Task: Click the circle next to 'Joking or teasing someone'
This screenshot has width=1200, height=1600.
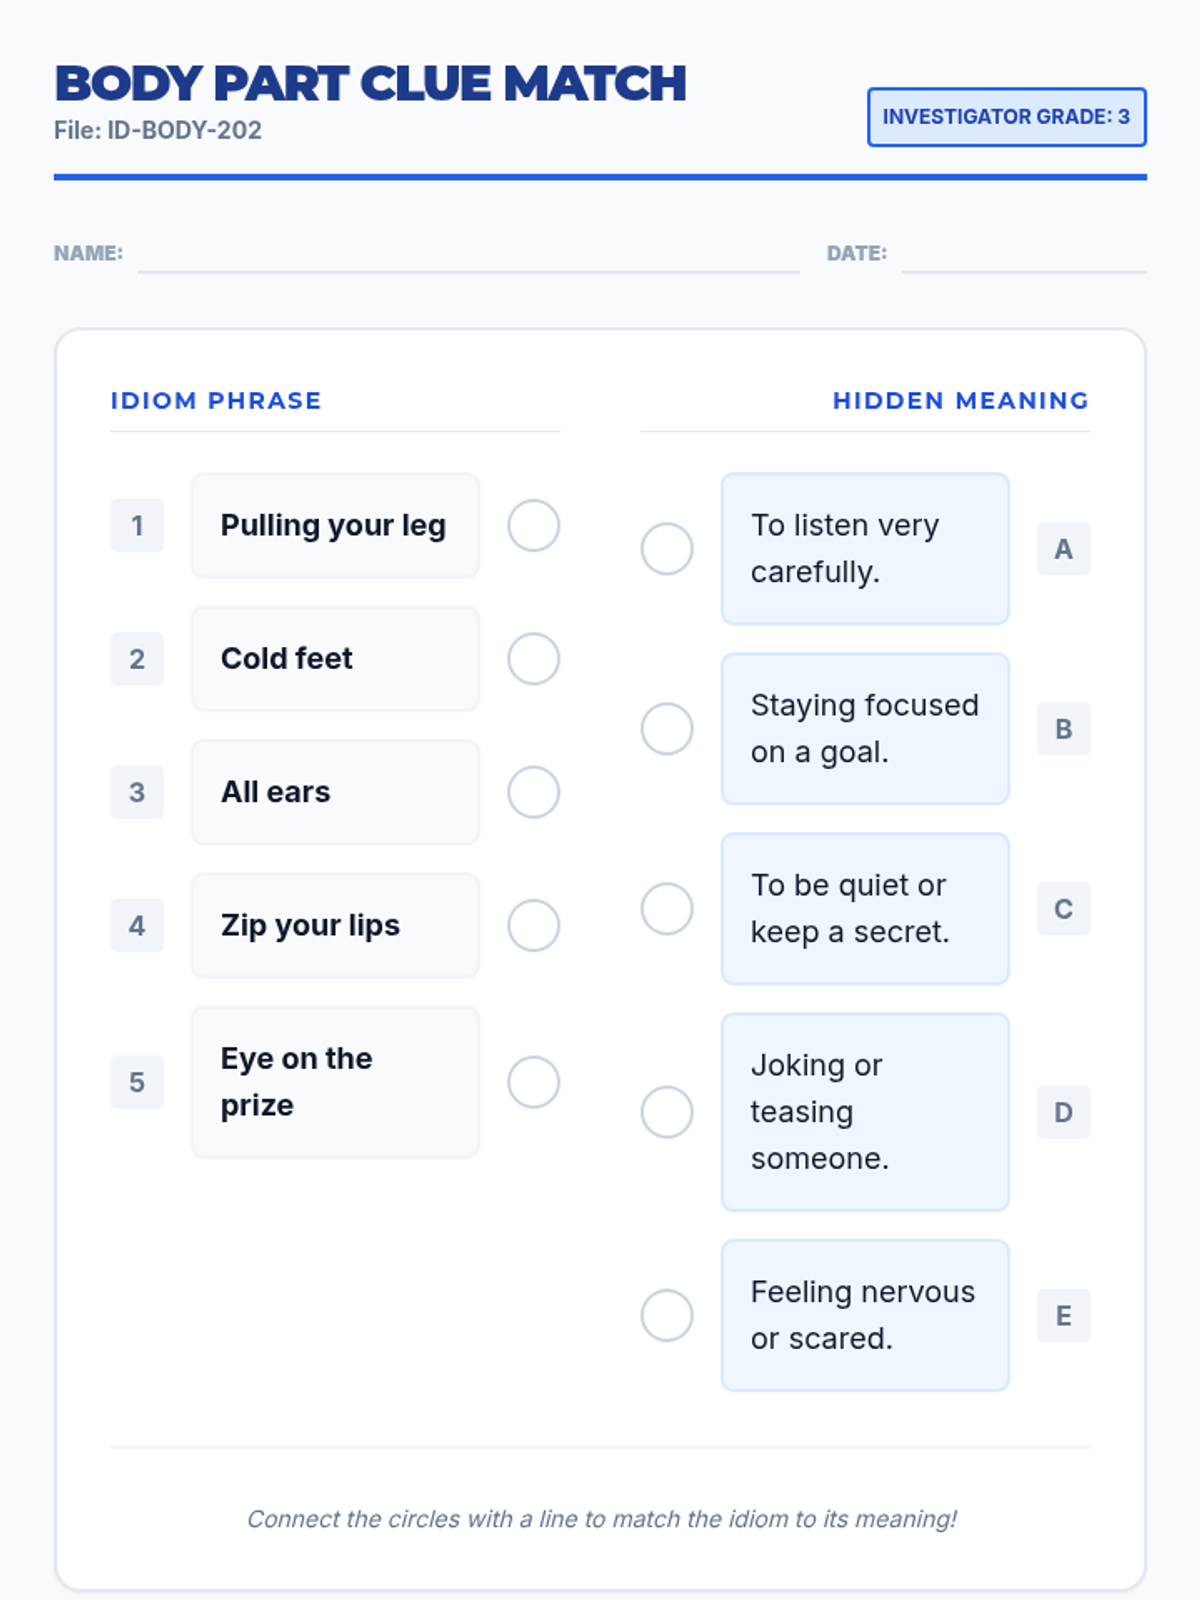Action: 667,1112
